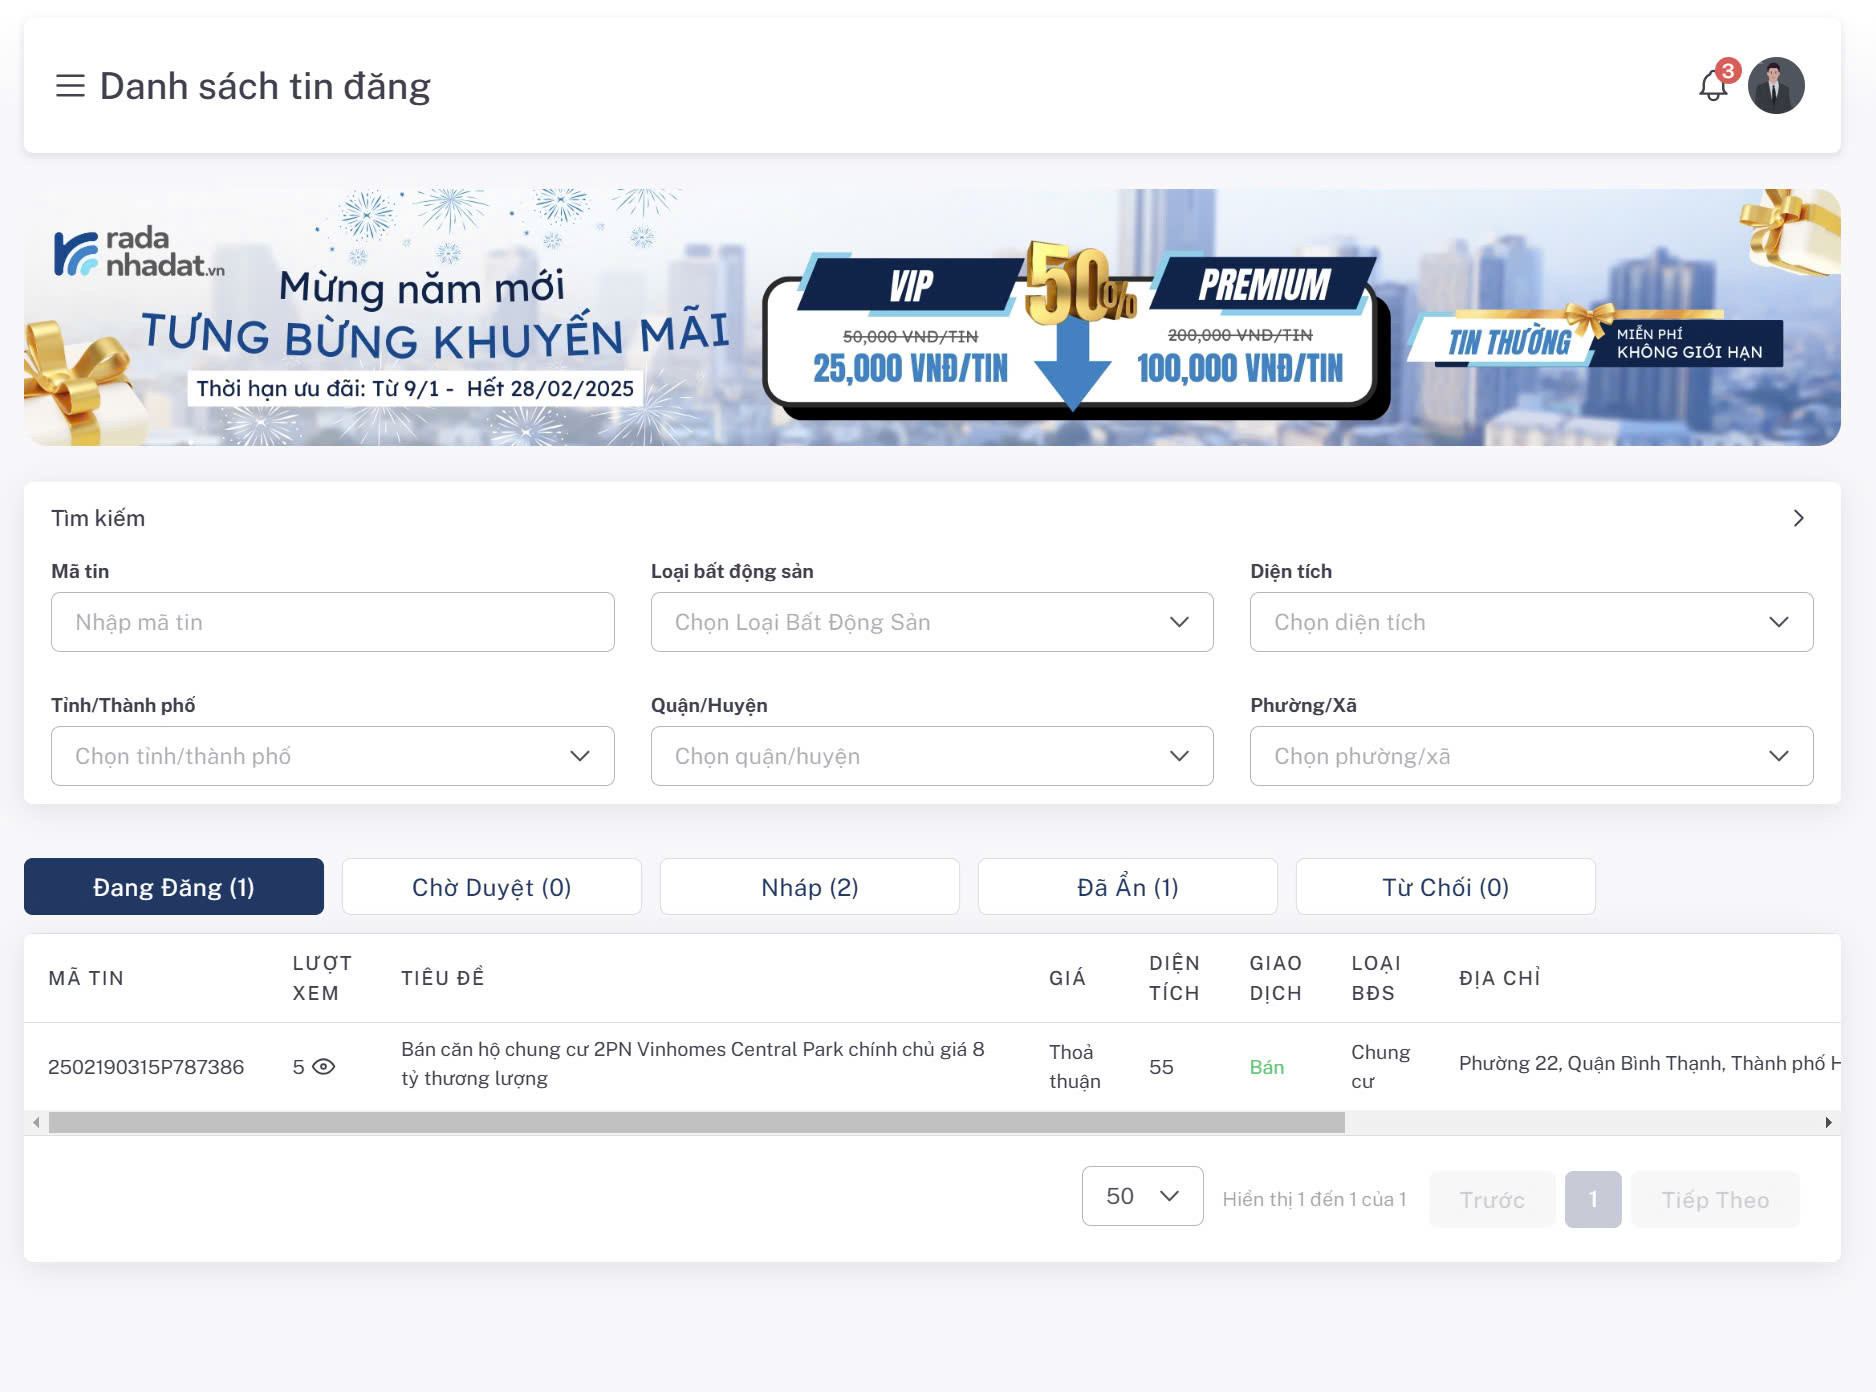The image size is (1876, 1392).
Task: Click the area value 55 cell
Action: coord(1161,1067)
